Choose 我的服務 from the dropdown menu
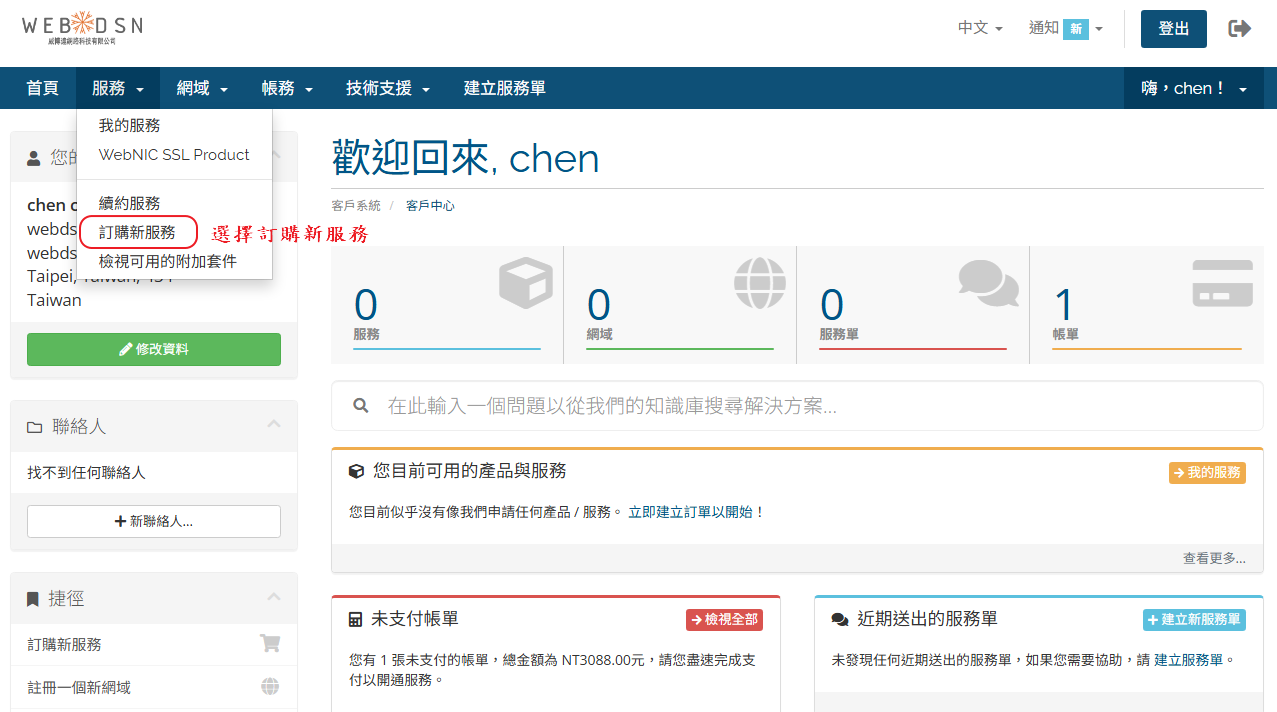1277x712 pixels. (129, 125)
